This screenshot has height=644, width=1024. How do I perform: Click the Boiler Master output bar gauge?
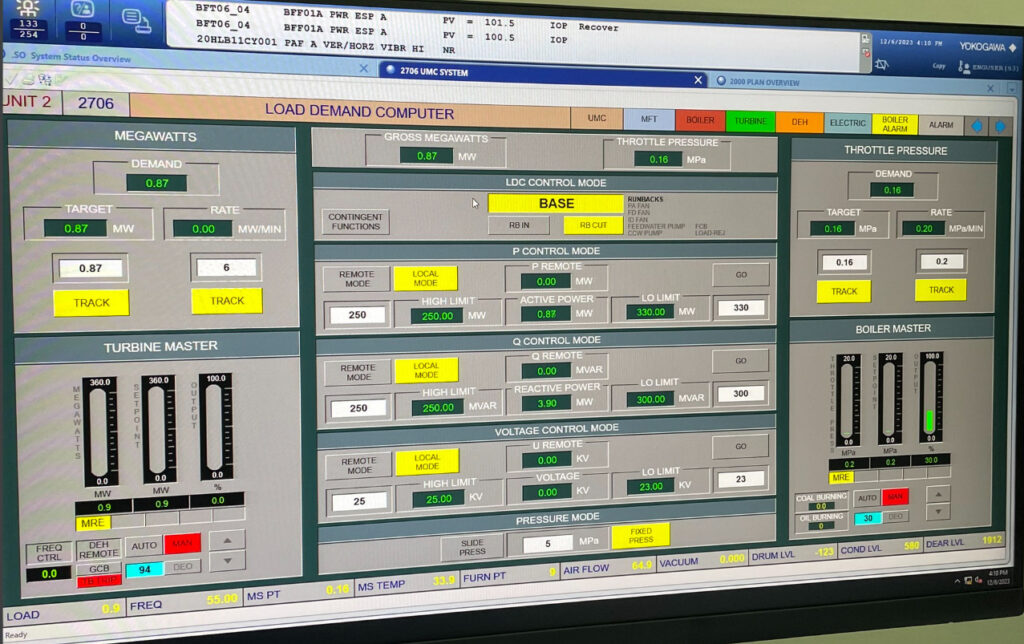coord(930,402)
